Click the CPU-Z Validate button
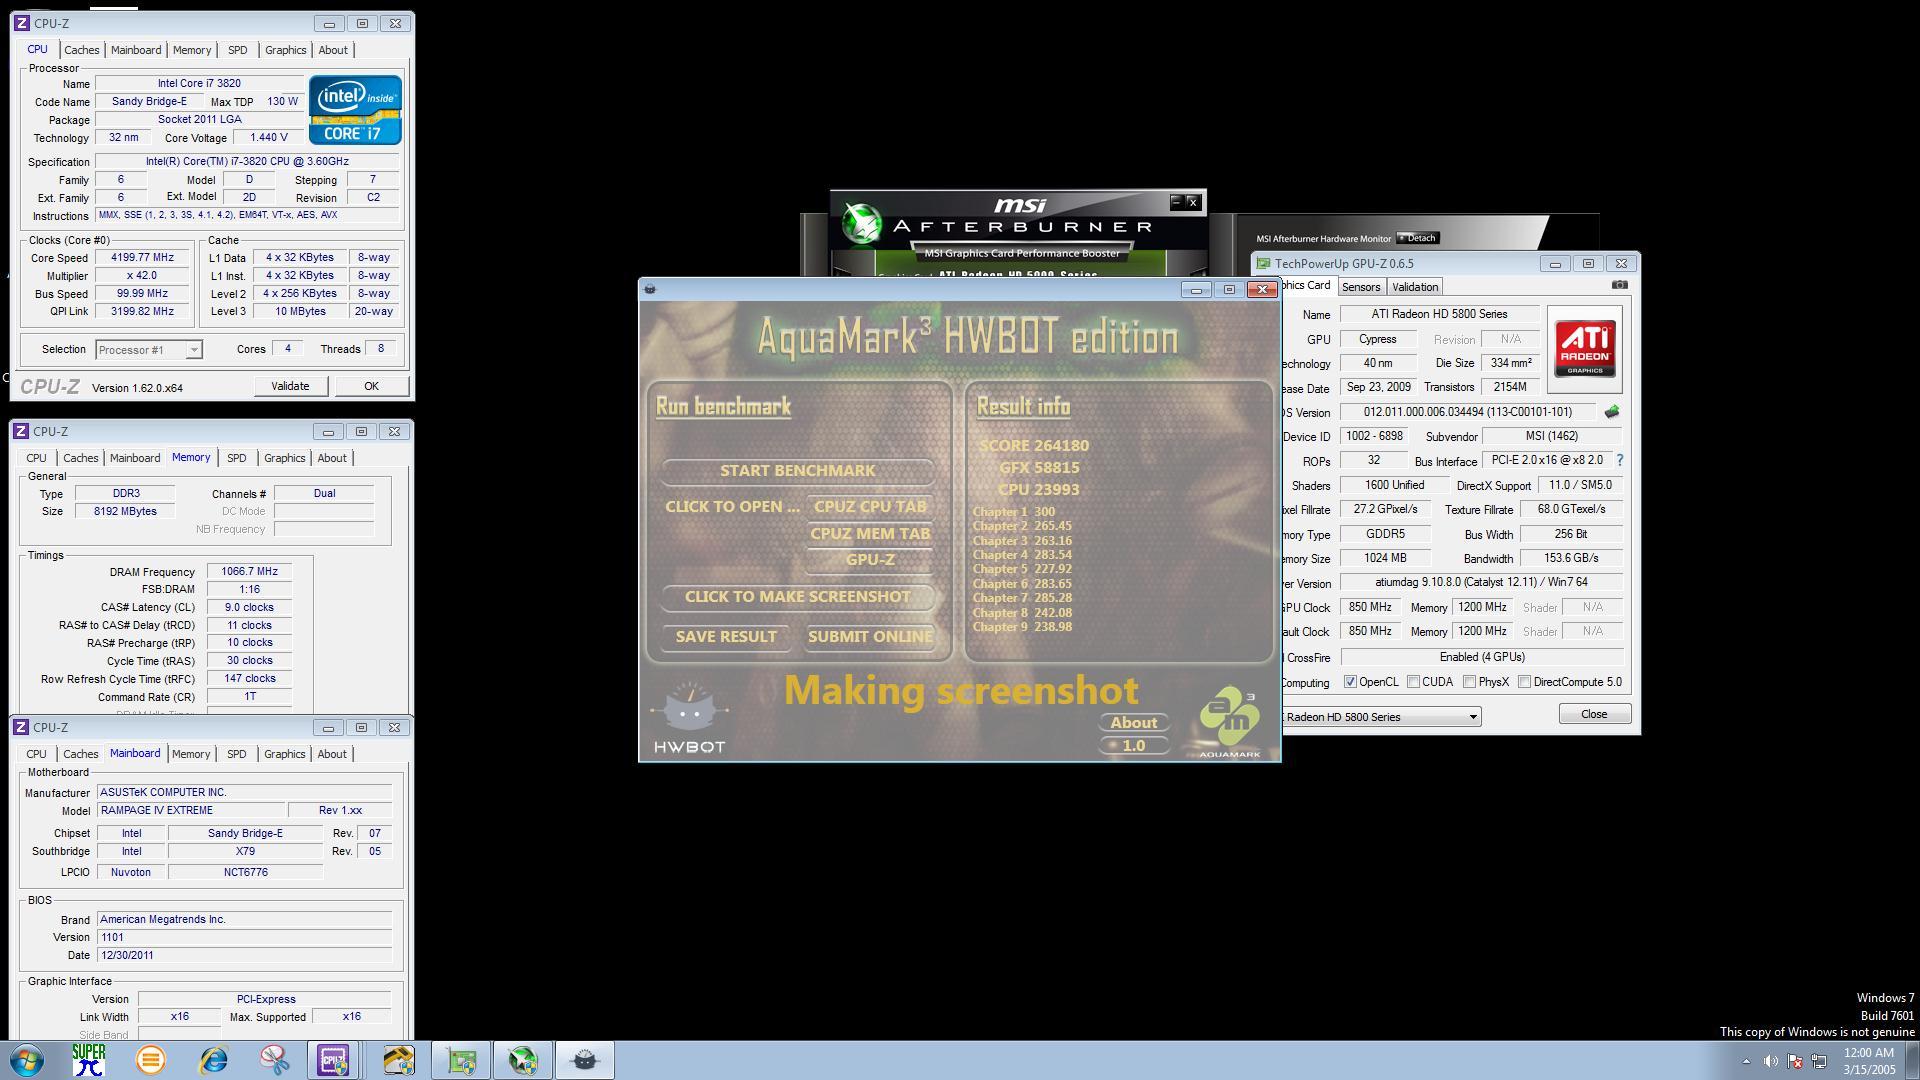The width and height of the screenshot is (1920, 1080). (290, 386)
